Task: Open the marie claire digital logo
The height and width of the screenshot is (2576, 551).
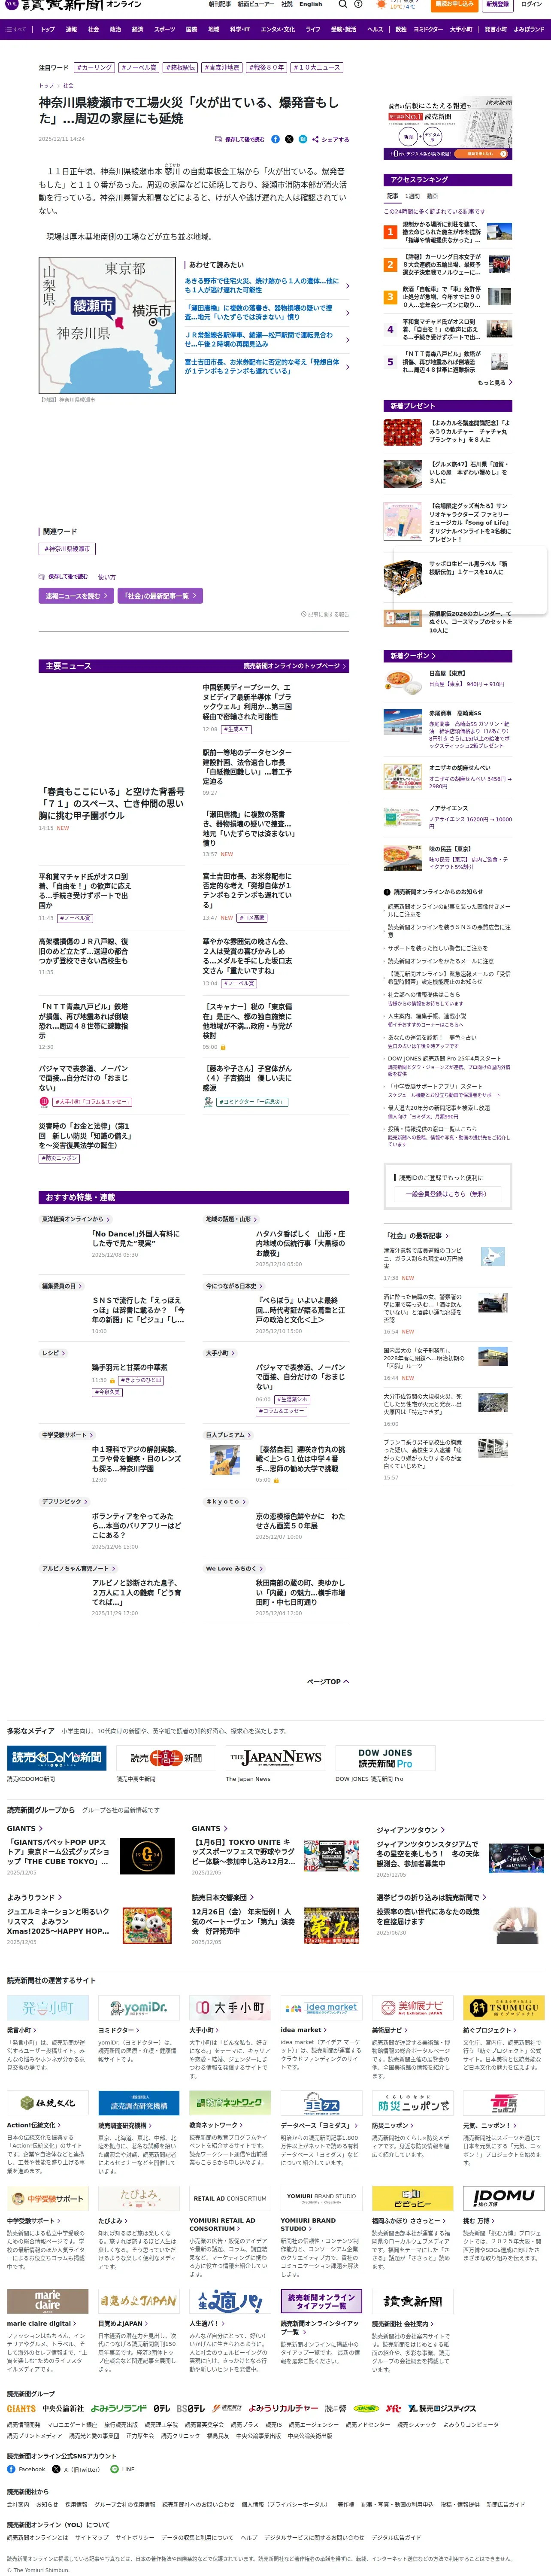Action: coord(48,2300)
